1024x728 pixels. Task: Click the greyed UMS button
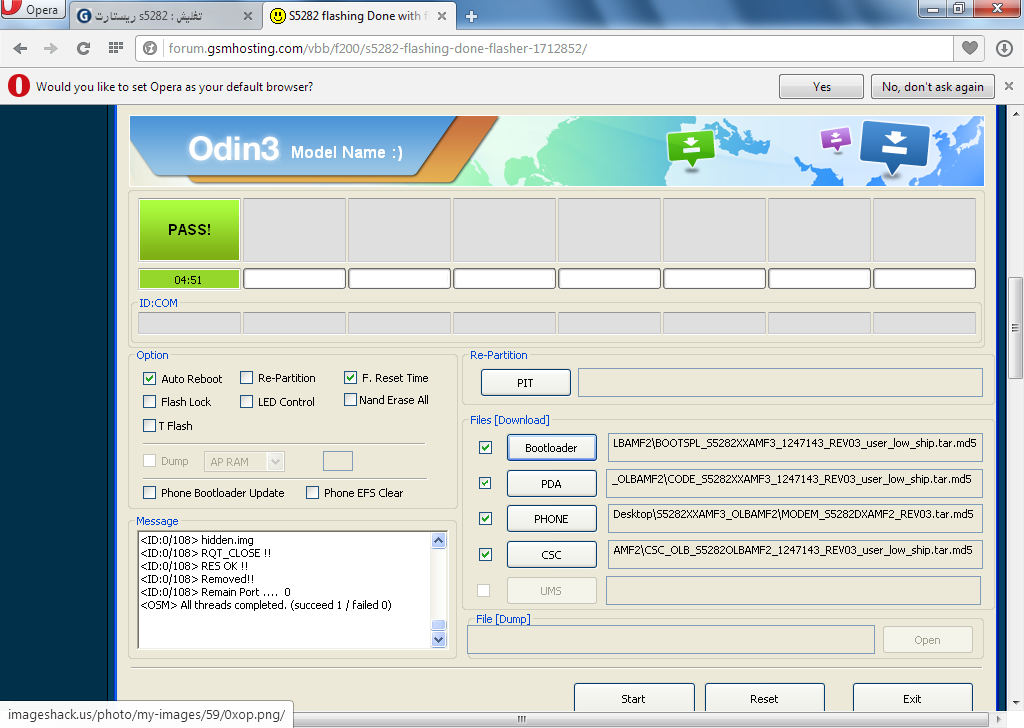[x=551, y=590]
